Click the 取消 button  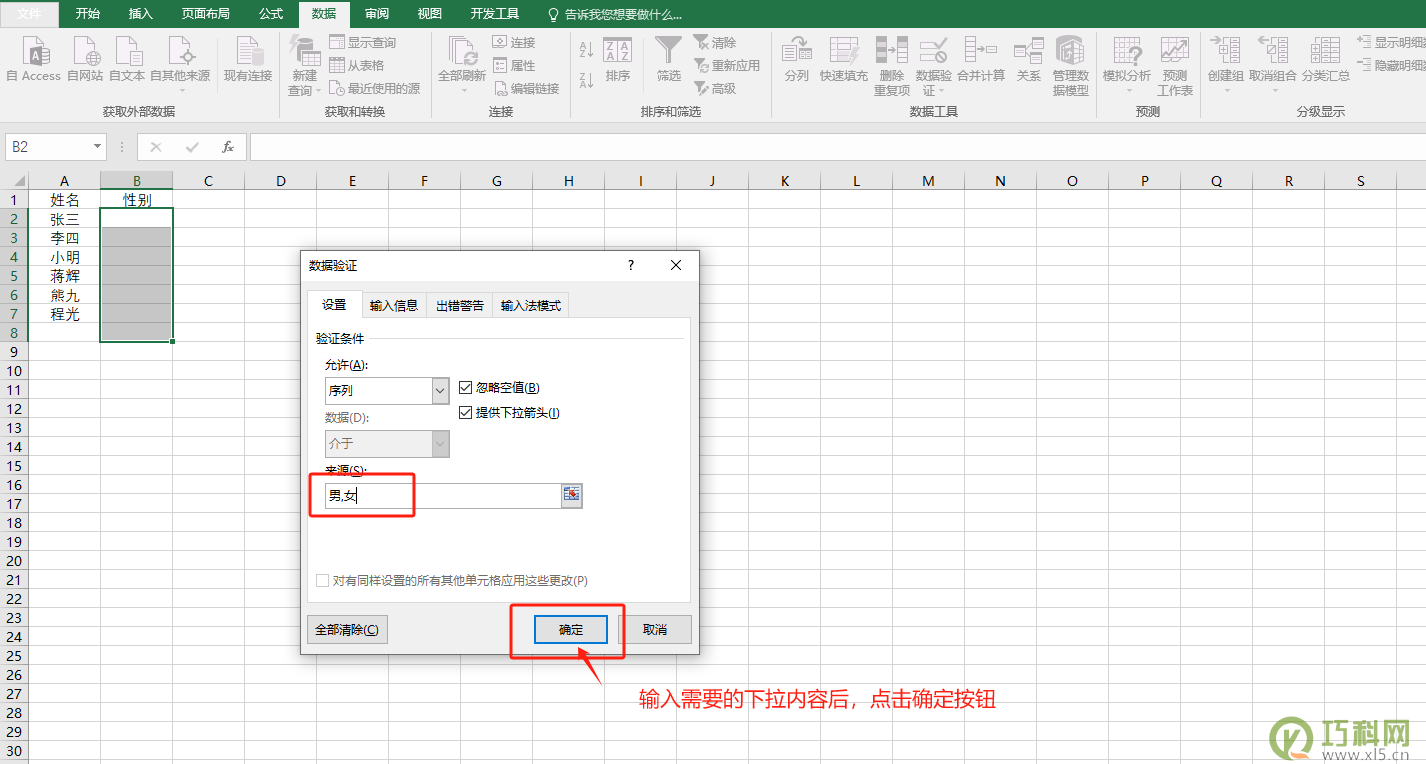(654, 629)
